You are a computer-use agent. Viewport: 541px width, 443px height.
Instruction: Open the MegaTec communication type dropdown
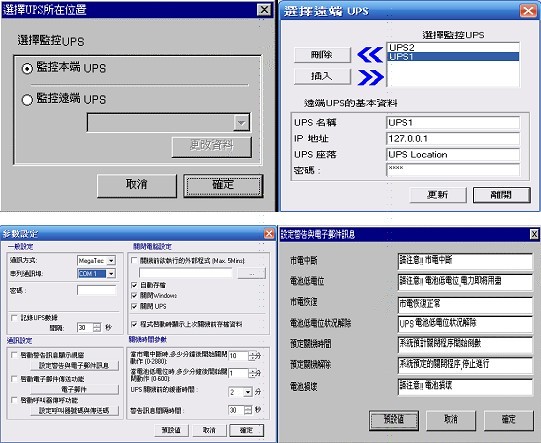point(111,261)
